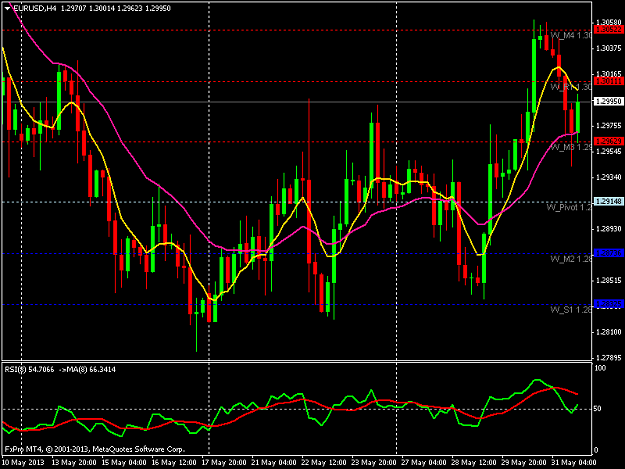The height and width of the screenshot is (469, 625).
Task: Click the 1.29629 red price label
Action: [x=608, y=141]
